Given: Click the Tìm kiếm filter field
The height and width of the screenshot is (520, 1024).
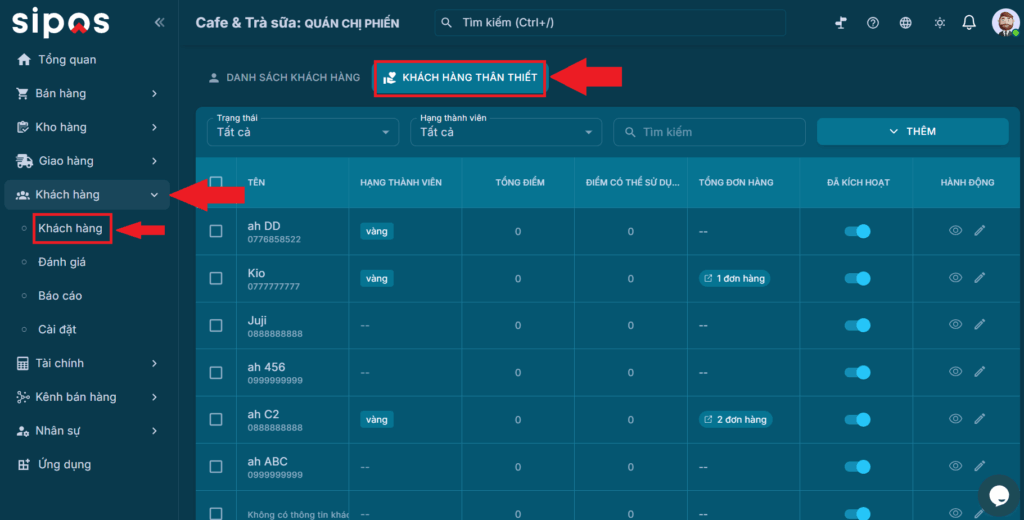Looking at the screenshot, I should pos(709,132).
